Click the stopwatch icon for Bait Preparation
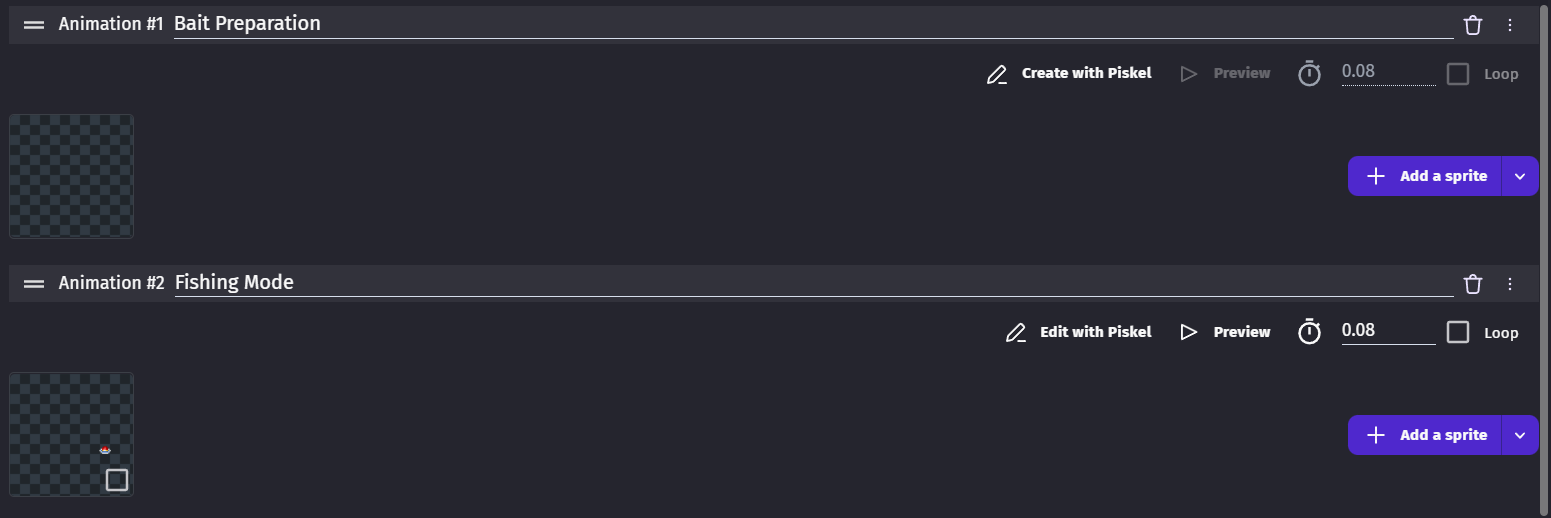This screenshot has width=1551, height=518. pyautogui.click(x=1309, y=73)
